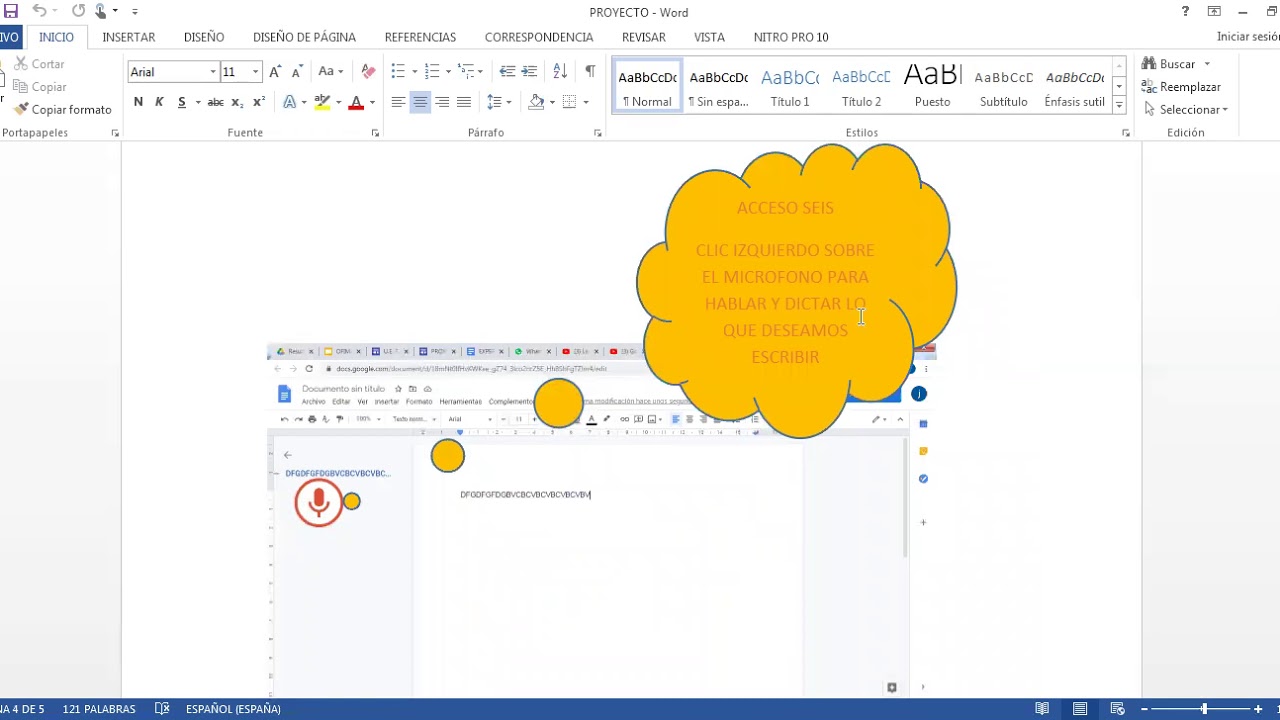Click Copiar formato painter
The width and height of the screenshot is (1280, 720).
[x=63, y=110]
